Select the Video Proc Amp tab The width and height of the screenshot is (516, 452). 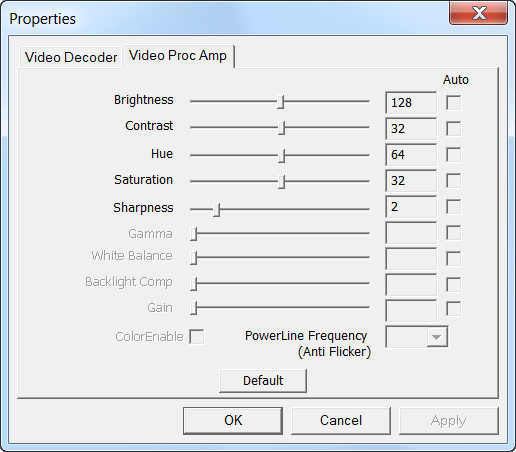178,56
